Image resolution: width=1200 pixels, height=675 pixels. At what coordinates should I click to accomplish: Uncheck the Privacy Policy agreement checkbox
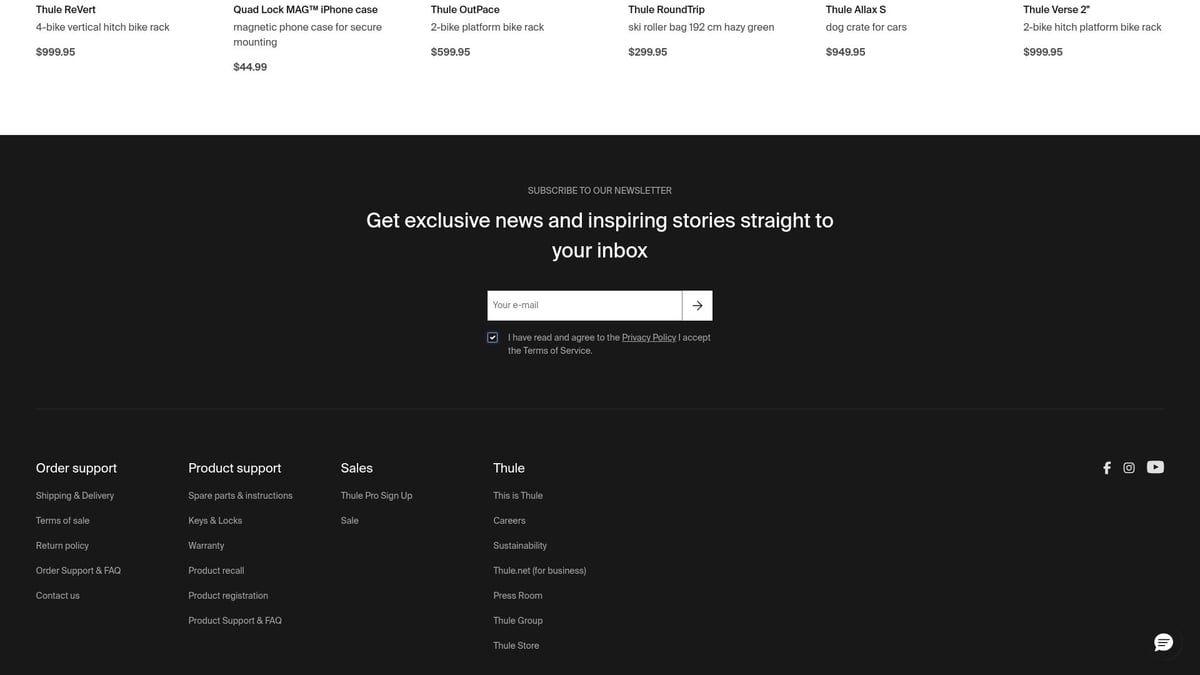[493, 338]
